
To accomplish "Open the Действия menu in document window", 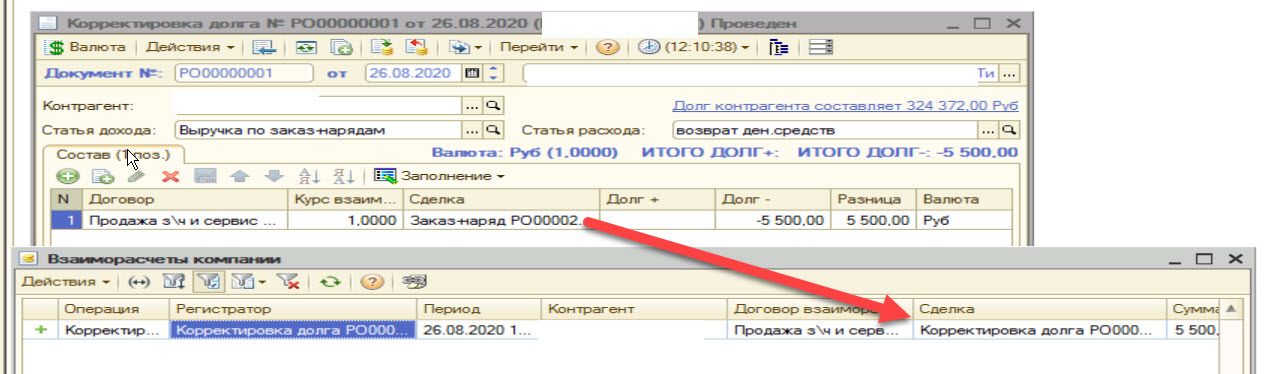I will pos(189,46).
